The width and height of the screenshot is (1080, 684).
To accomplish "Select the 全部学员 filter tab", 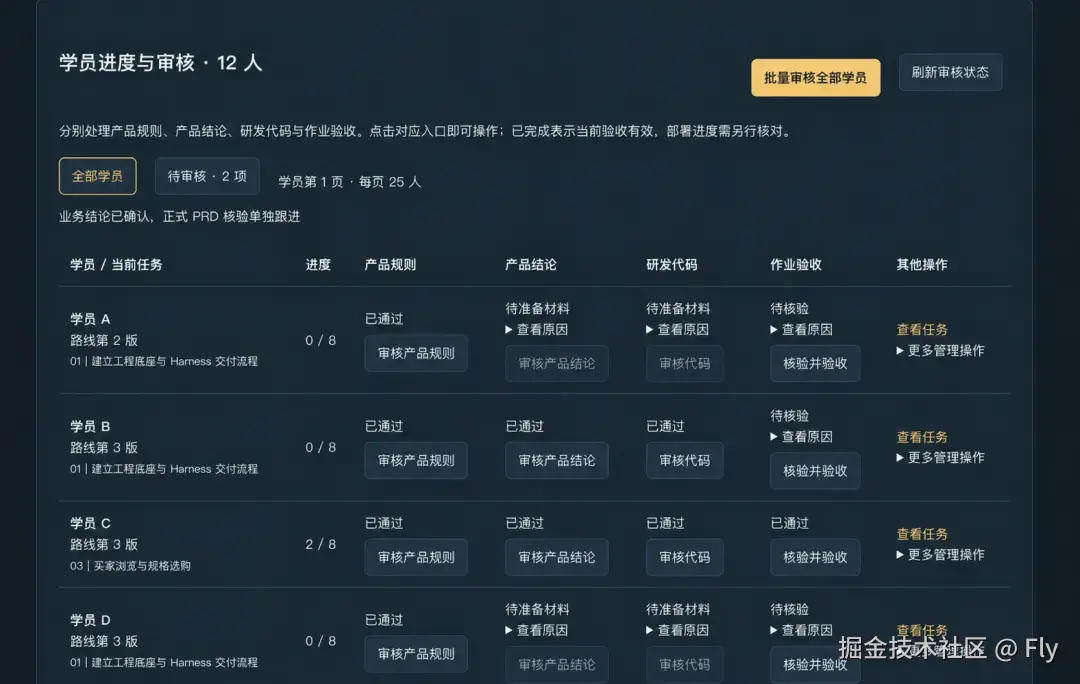I will (98, 176).
